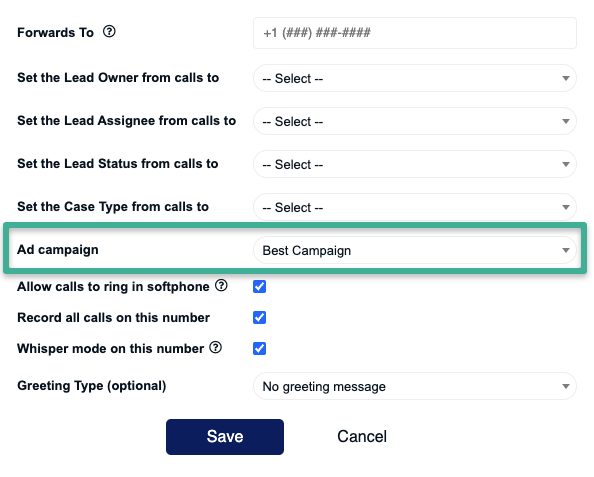Click the Case Type dropdown arrow
The image size is (594, 477).
click(566, 207)
